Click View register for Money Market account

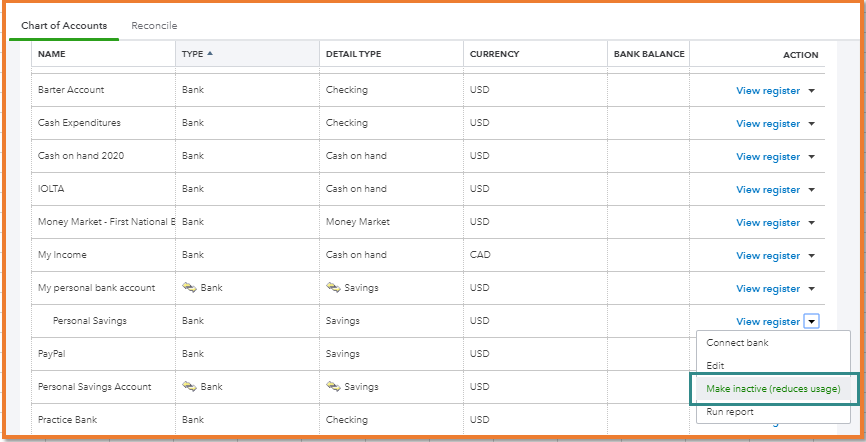tap(767, 223)
